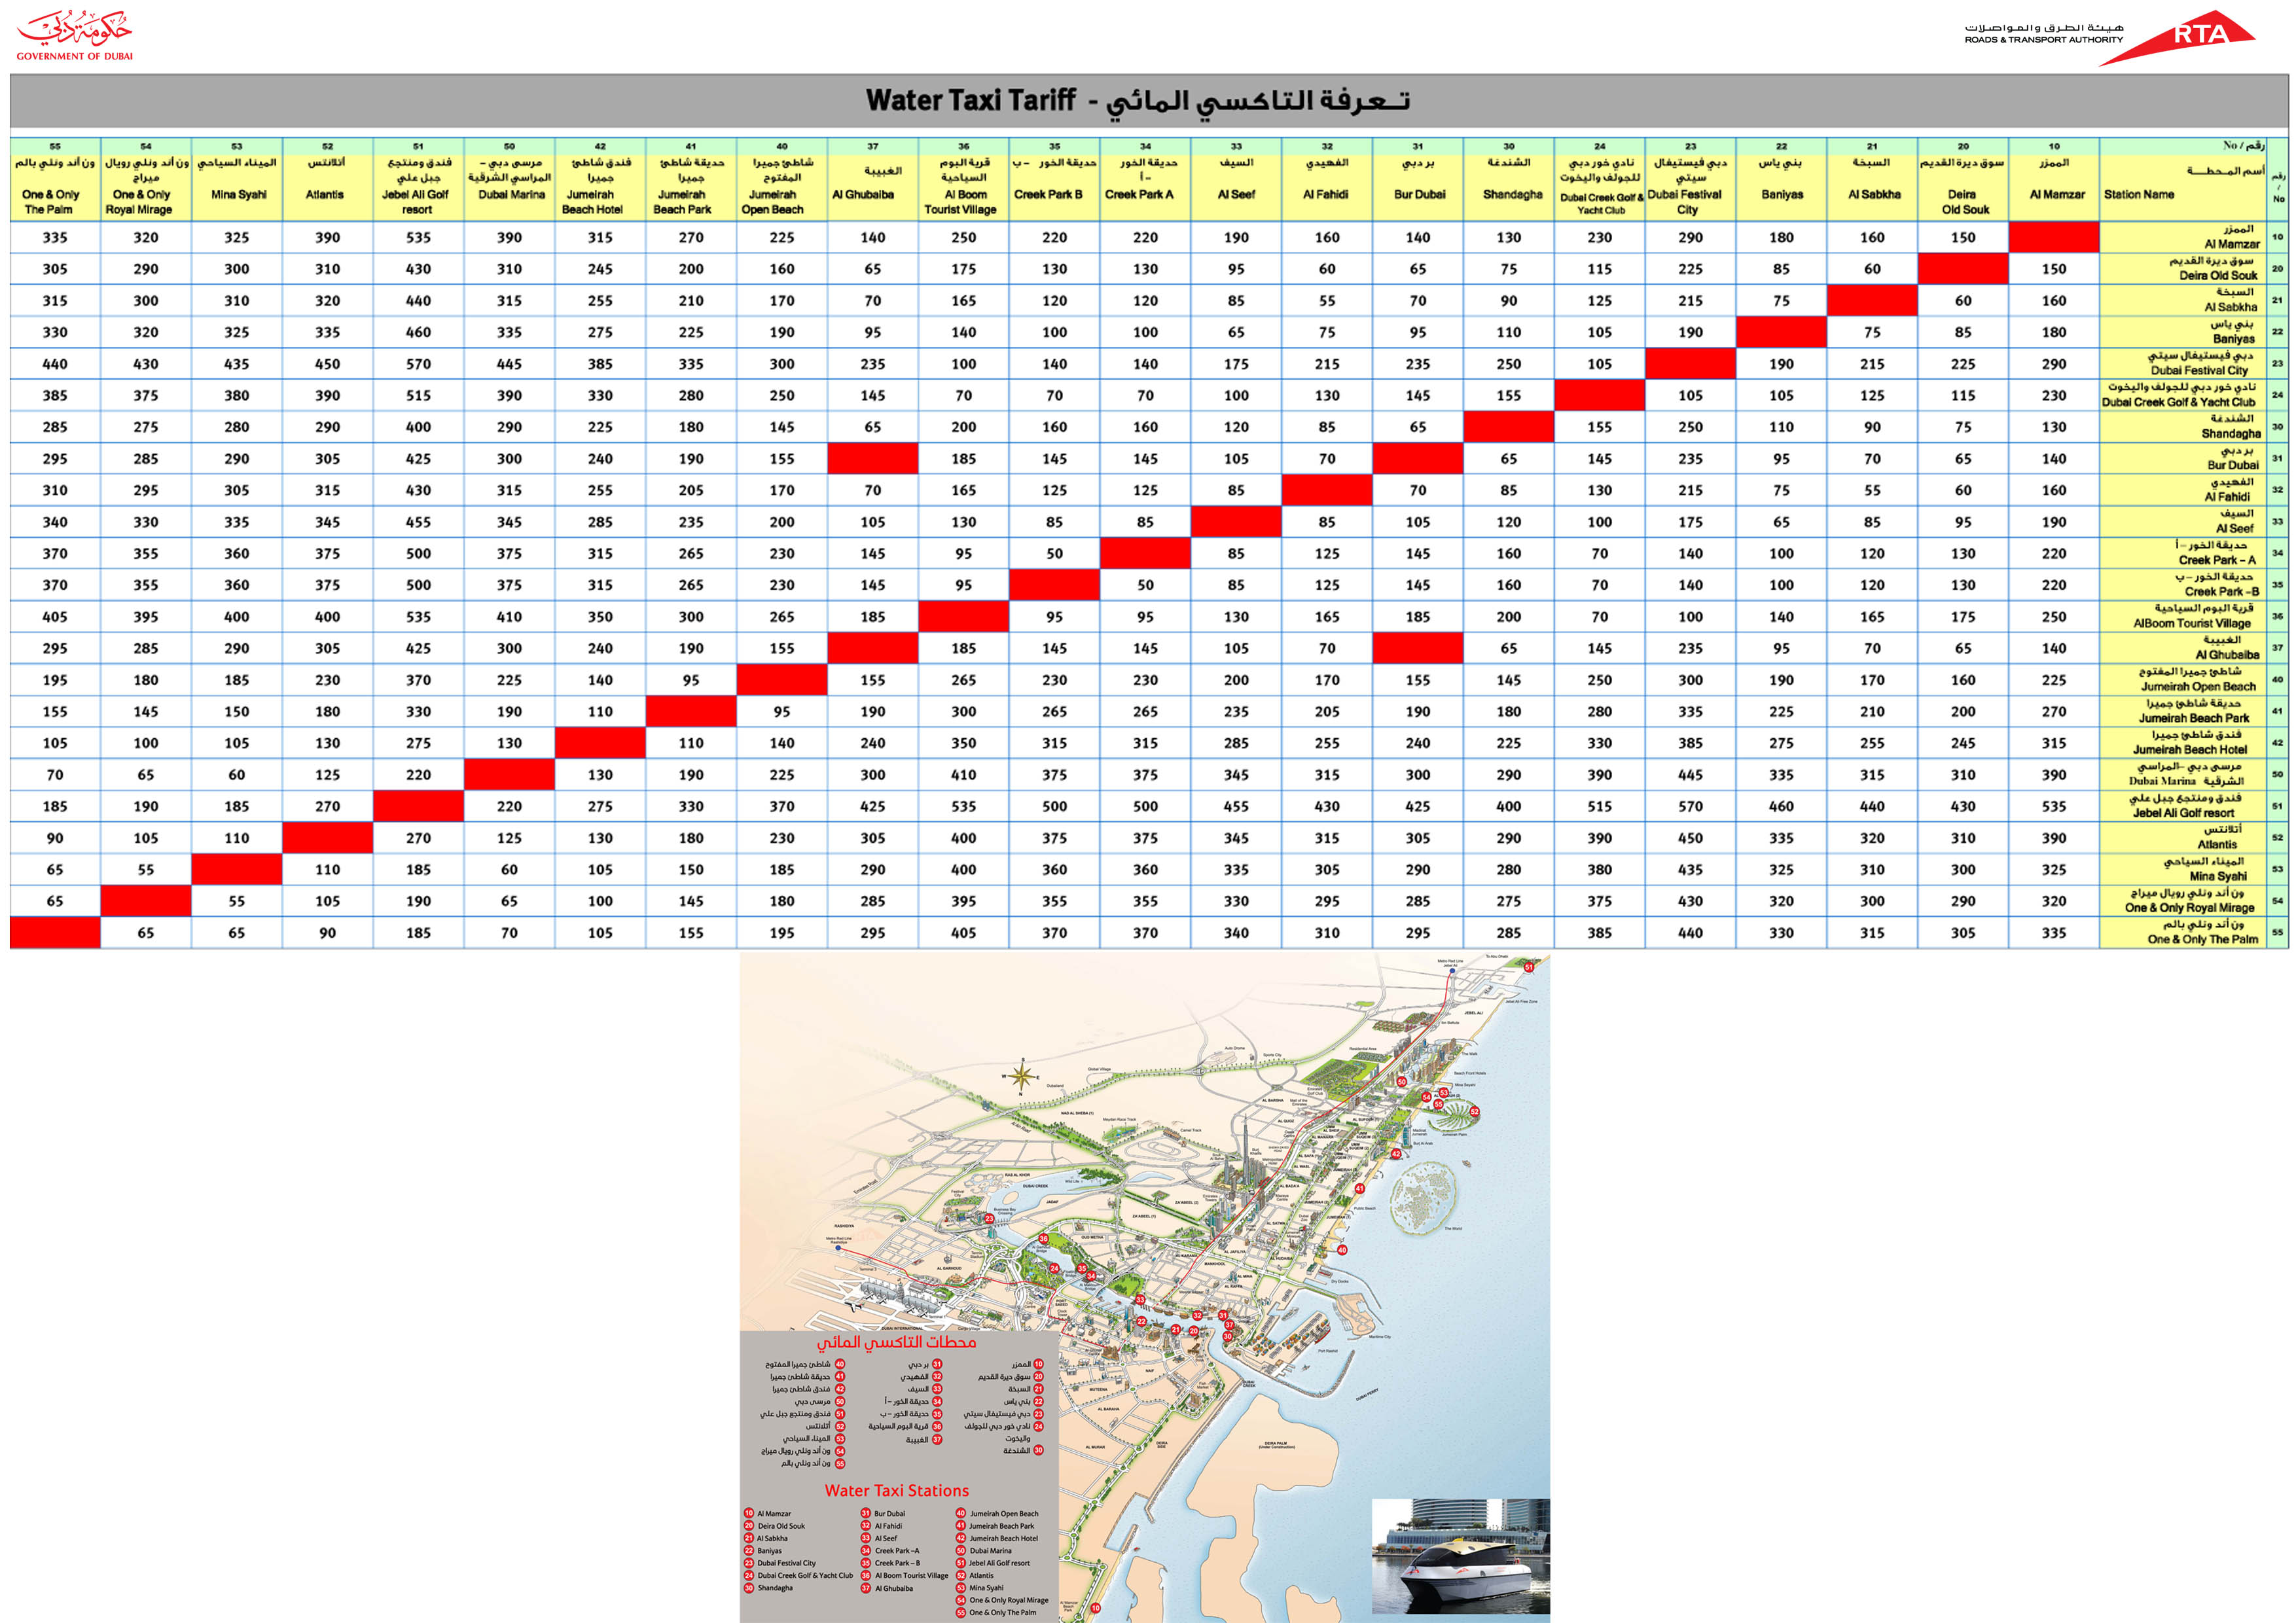The height and width of the screenshot is (1623, 2296).
Task: Click the Deira Palm label on the map
Action: (1277, 1445)
